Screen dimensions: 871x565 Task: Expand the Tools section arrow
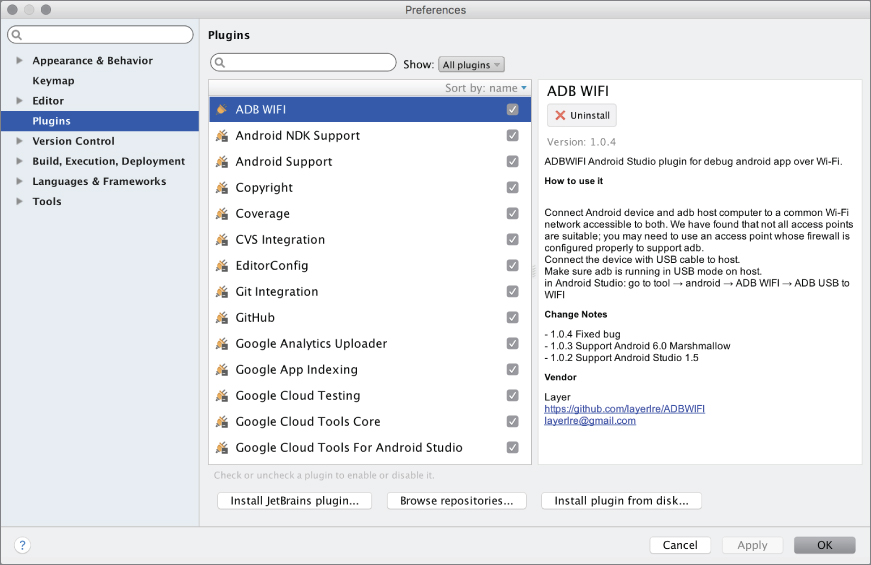coord(19,201)
